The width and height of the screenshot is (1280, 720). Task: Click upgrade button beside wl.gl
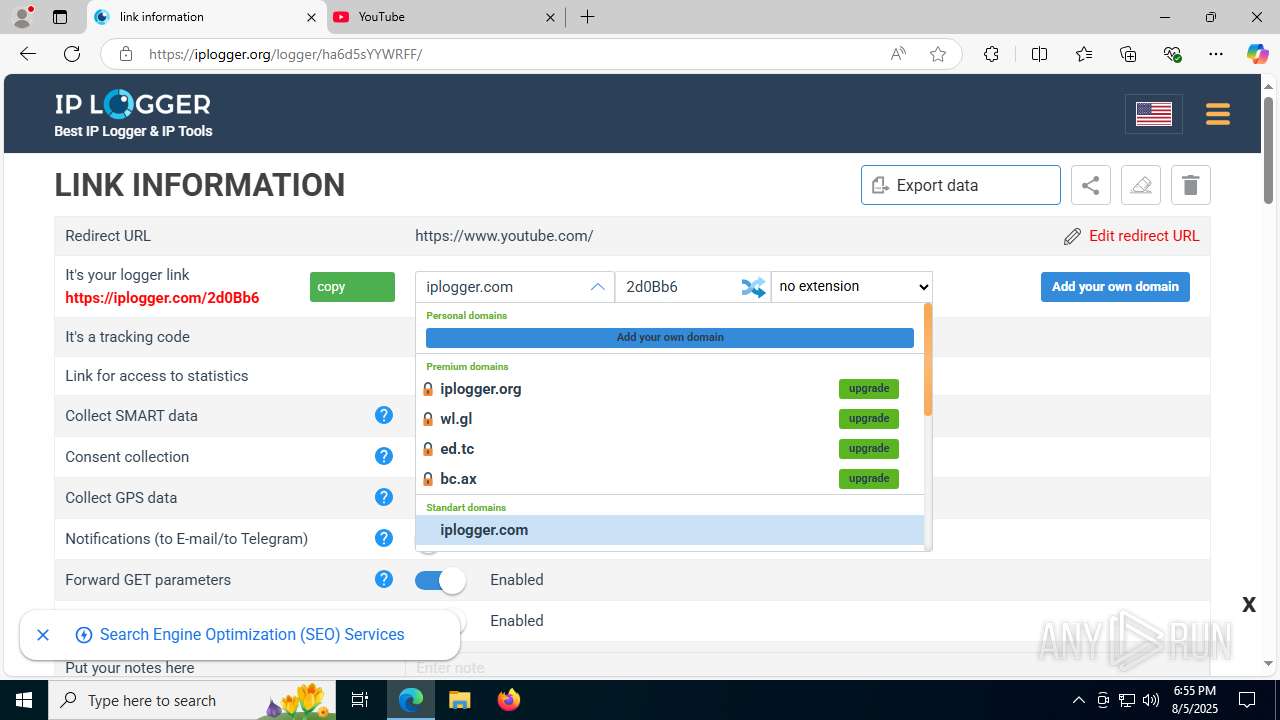tap(869, 419)
